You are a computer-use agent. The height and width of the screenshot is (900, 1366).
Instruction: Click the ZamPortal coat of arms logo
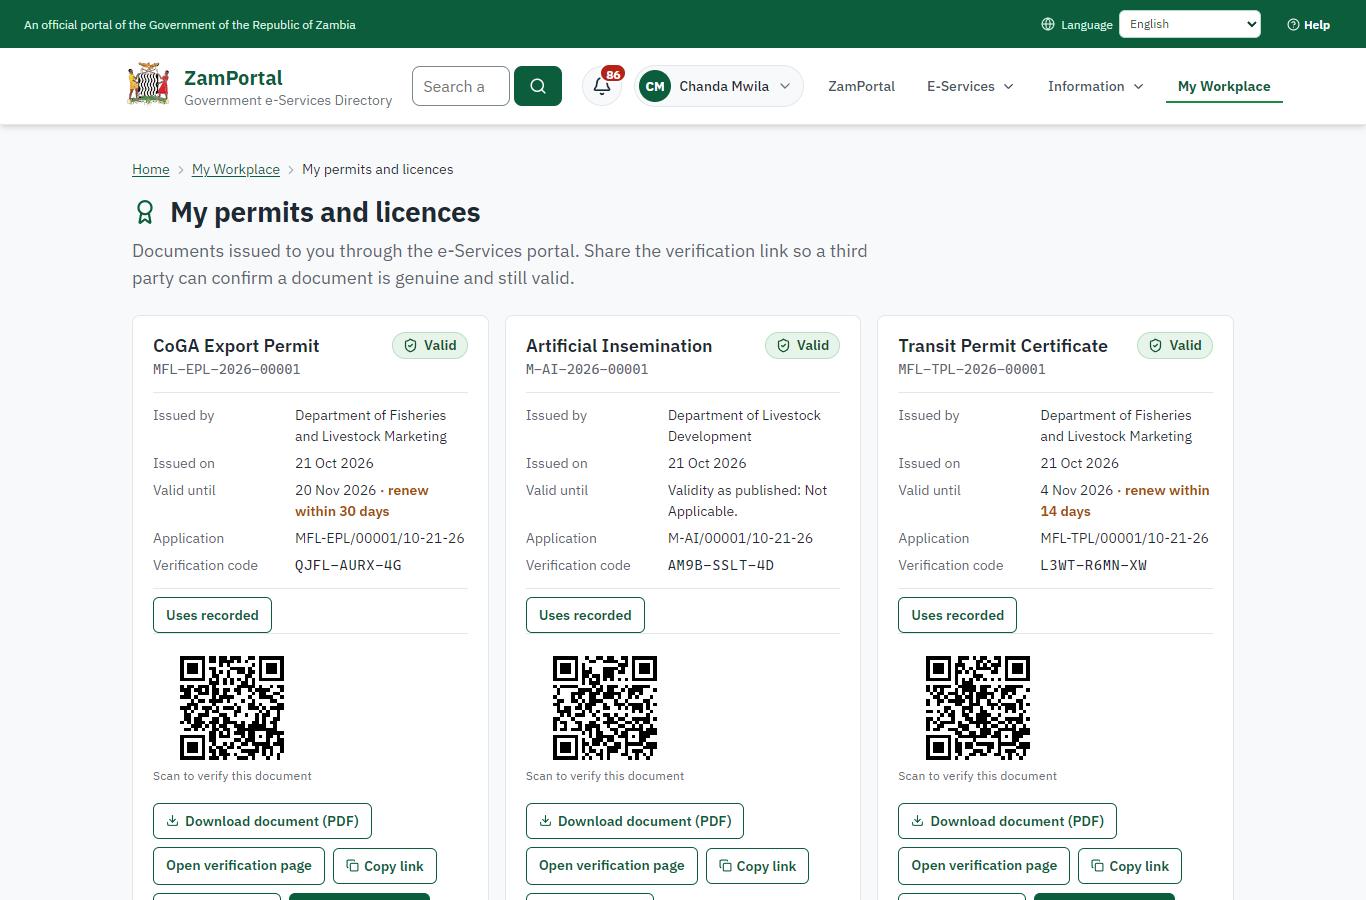point(149,85)
